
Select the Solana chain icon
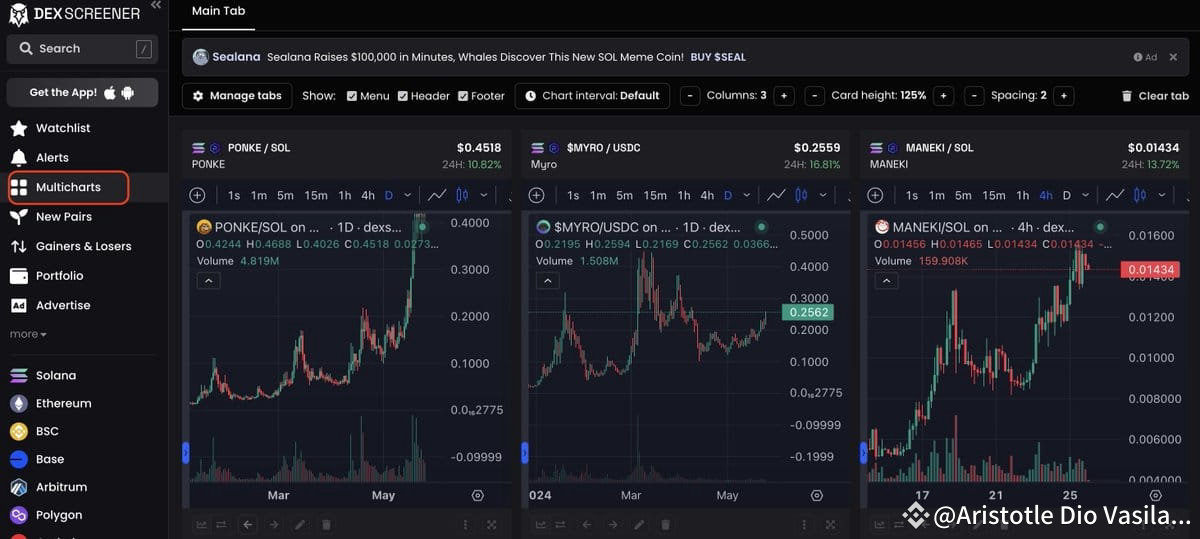[x=18, y=376]
